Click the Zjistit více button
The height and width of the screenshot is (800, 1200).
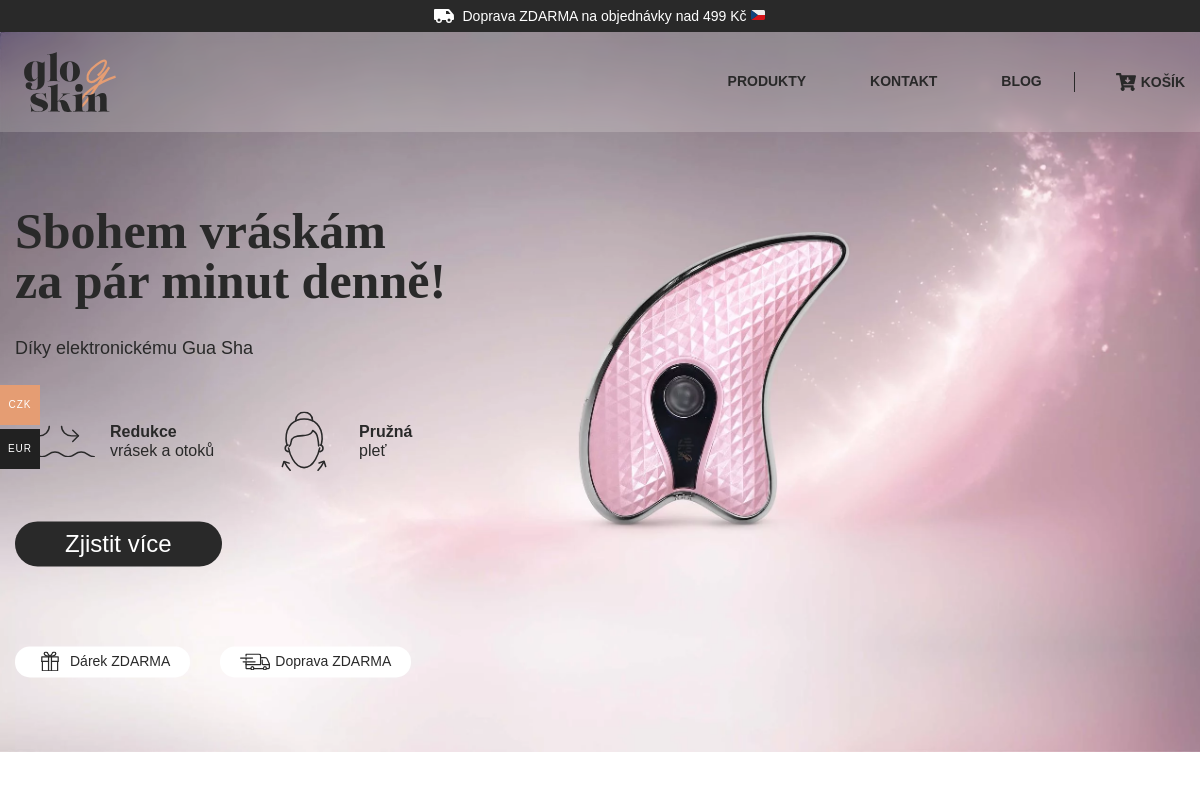(118, 544)
